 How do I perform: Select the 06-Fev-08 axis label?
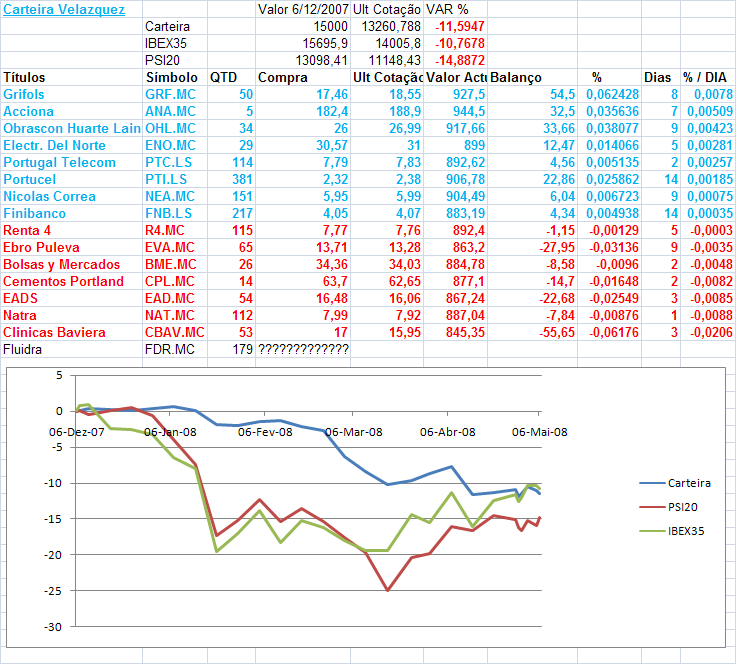pyautogui.click(x=265, y=432)
